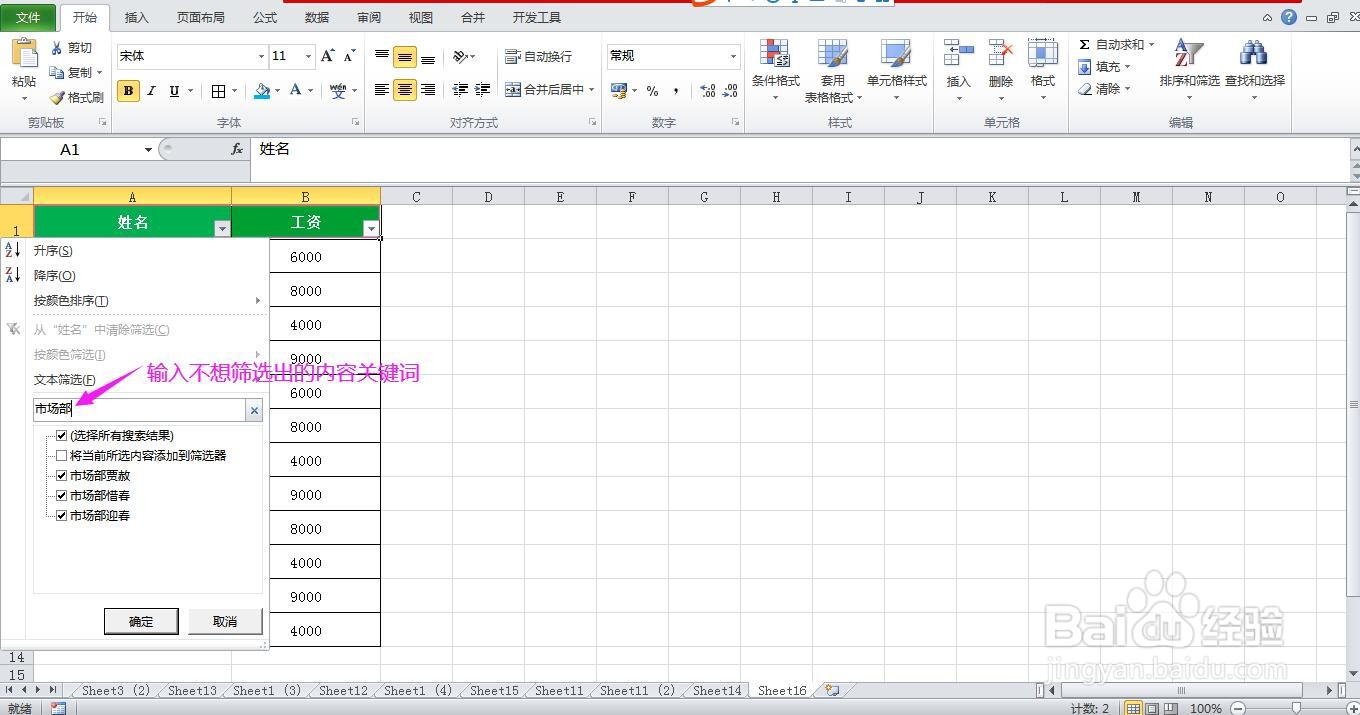Viewport: 1360px width, 715px height.
Task: Select the Format Painter tool
Action: (75, 97)
